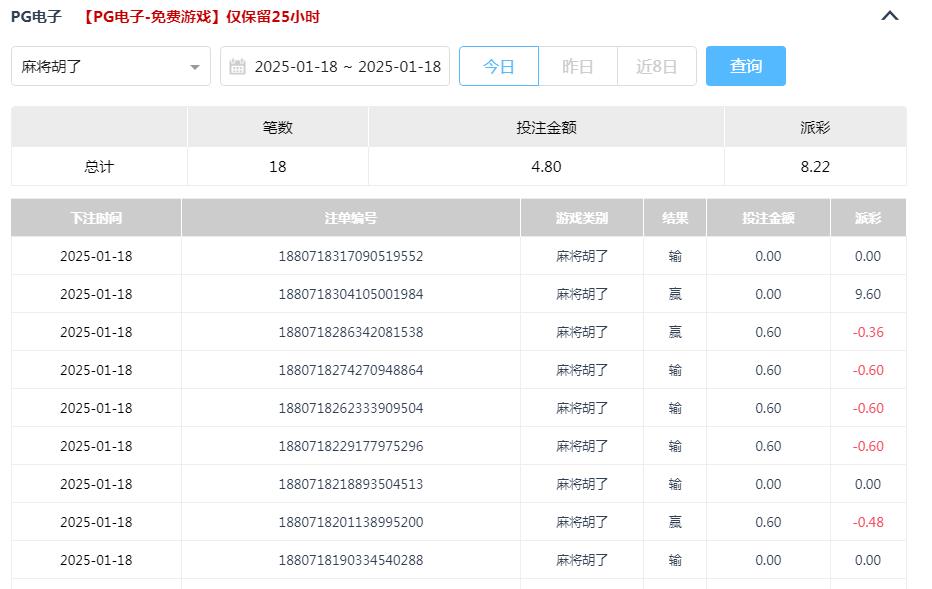Click the 下注时间 column header
Image resolution: width=932 pixels, height=589 pixels.
(x=95, y=217)
